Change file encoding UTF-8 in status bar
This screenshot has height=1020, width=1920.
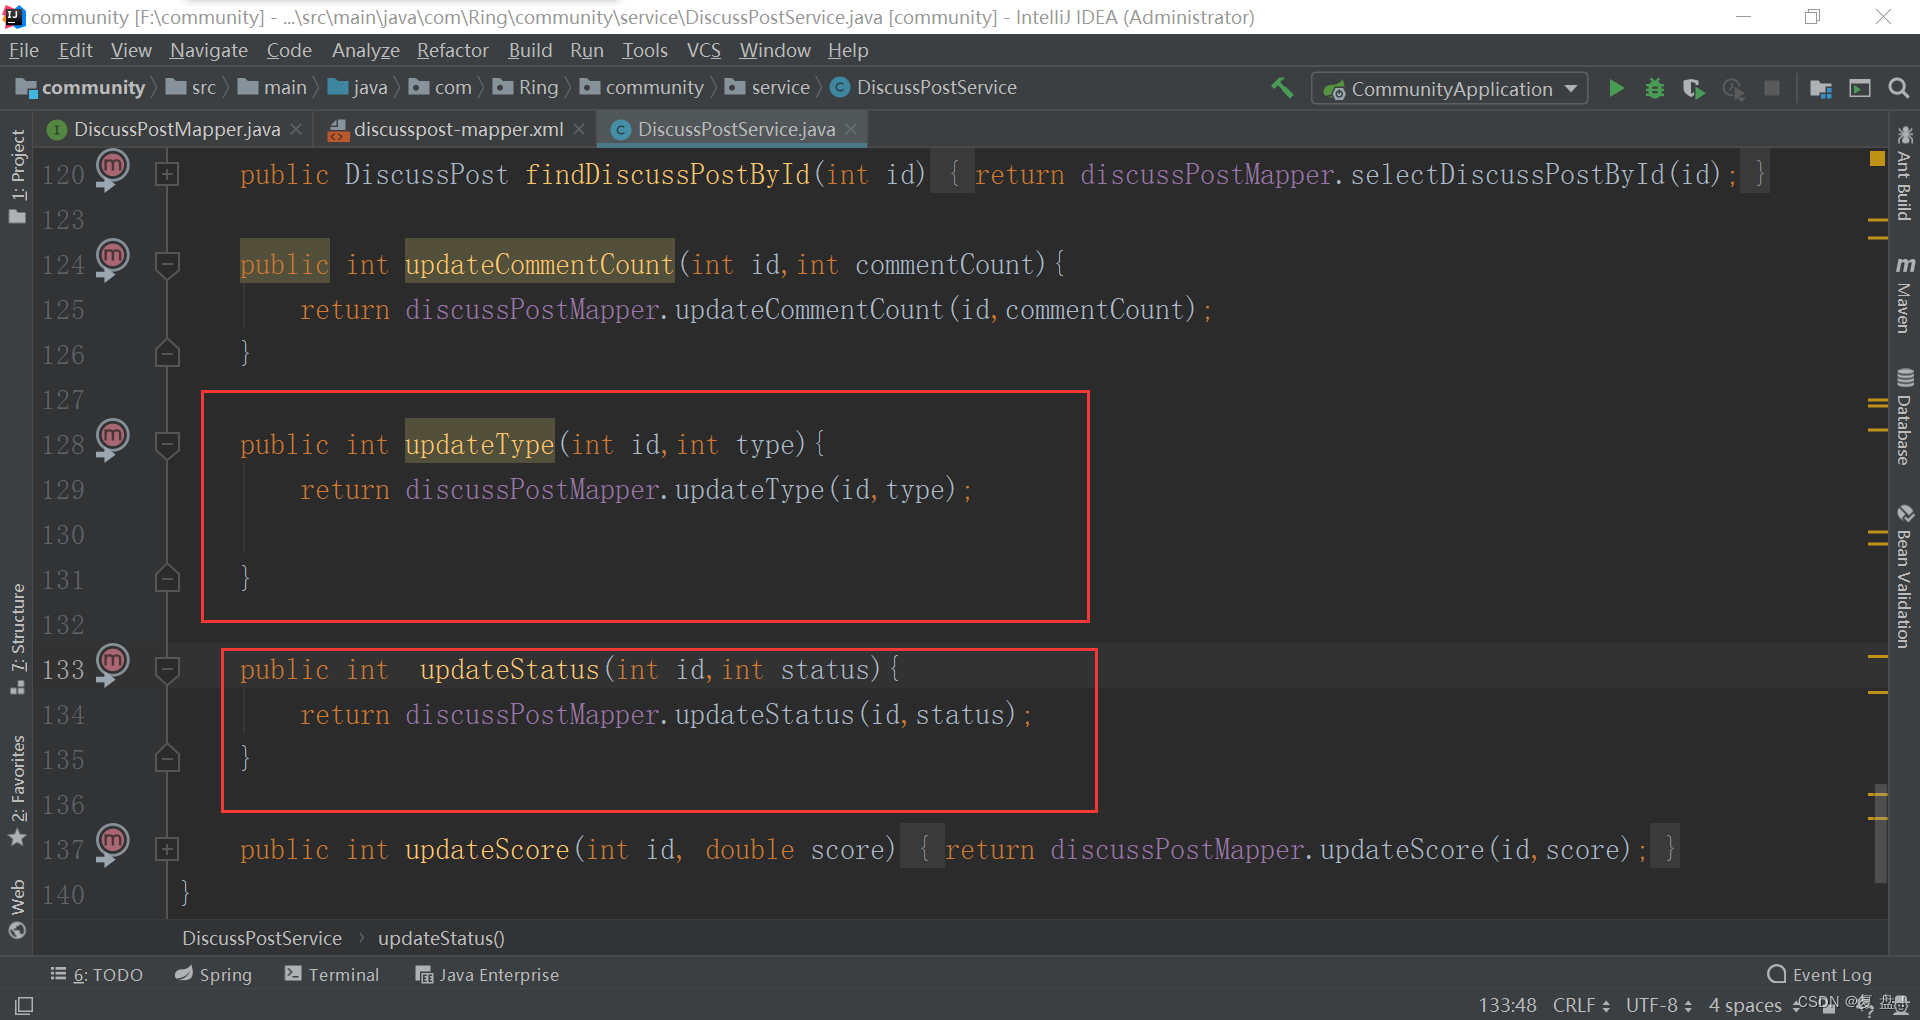(x=1659, y=1005)
